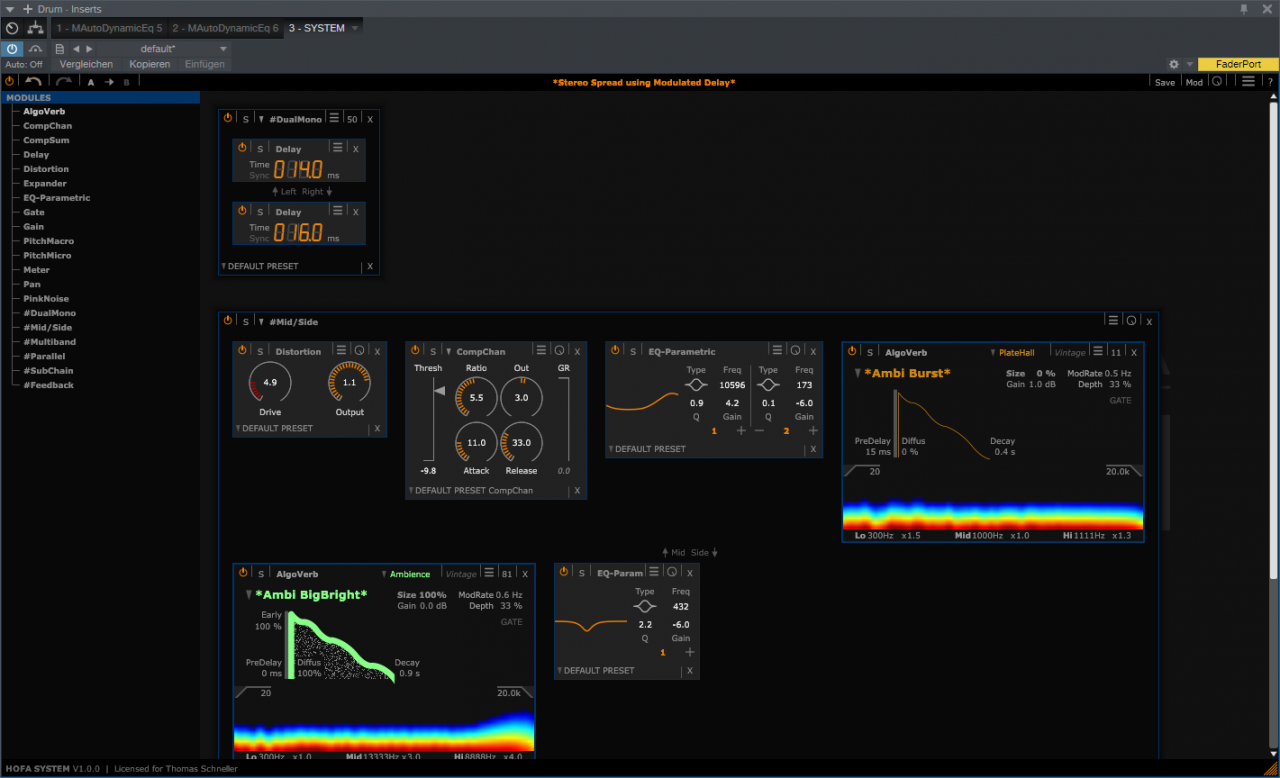This screenshot has height=778, width=1280.
Task: Select PinkNoise in the modules list
Action: tap(46, 299)
